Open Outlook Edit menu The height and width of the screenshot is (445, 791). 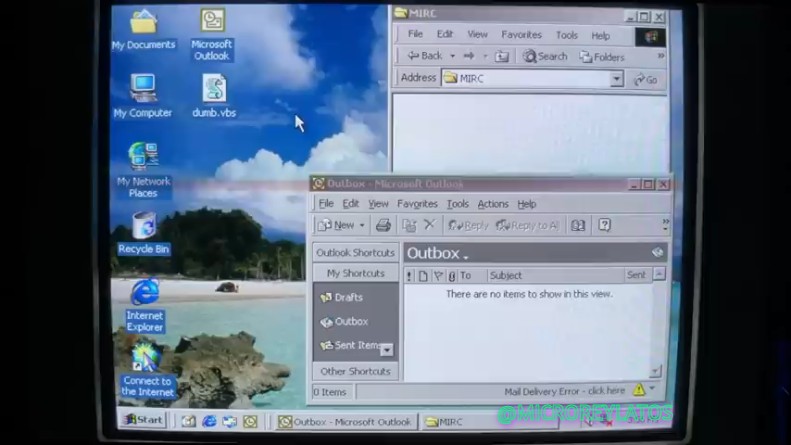pyautogui.click(x=351, y=203)
